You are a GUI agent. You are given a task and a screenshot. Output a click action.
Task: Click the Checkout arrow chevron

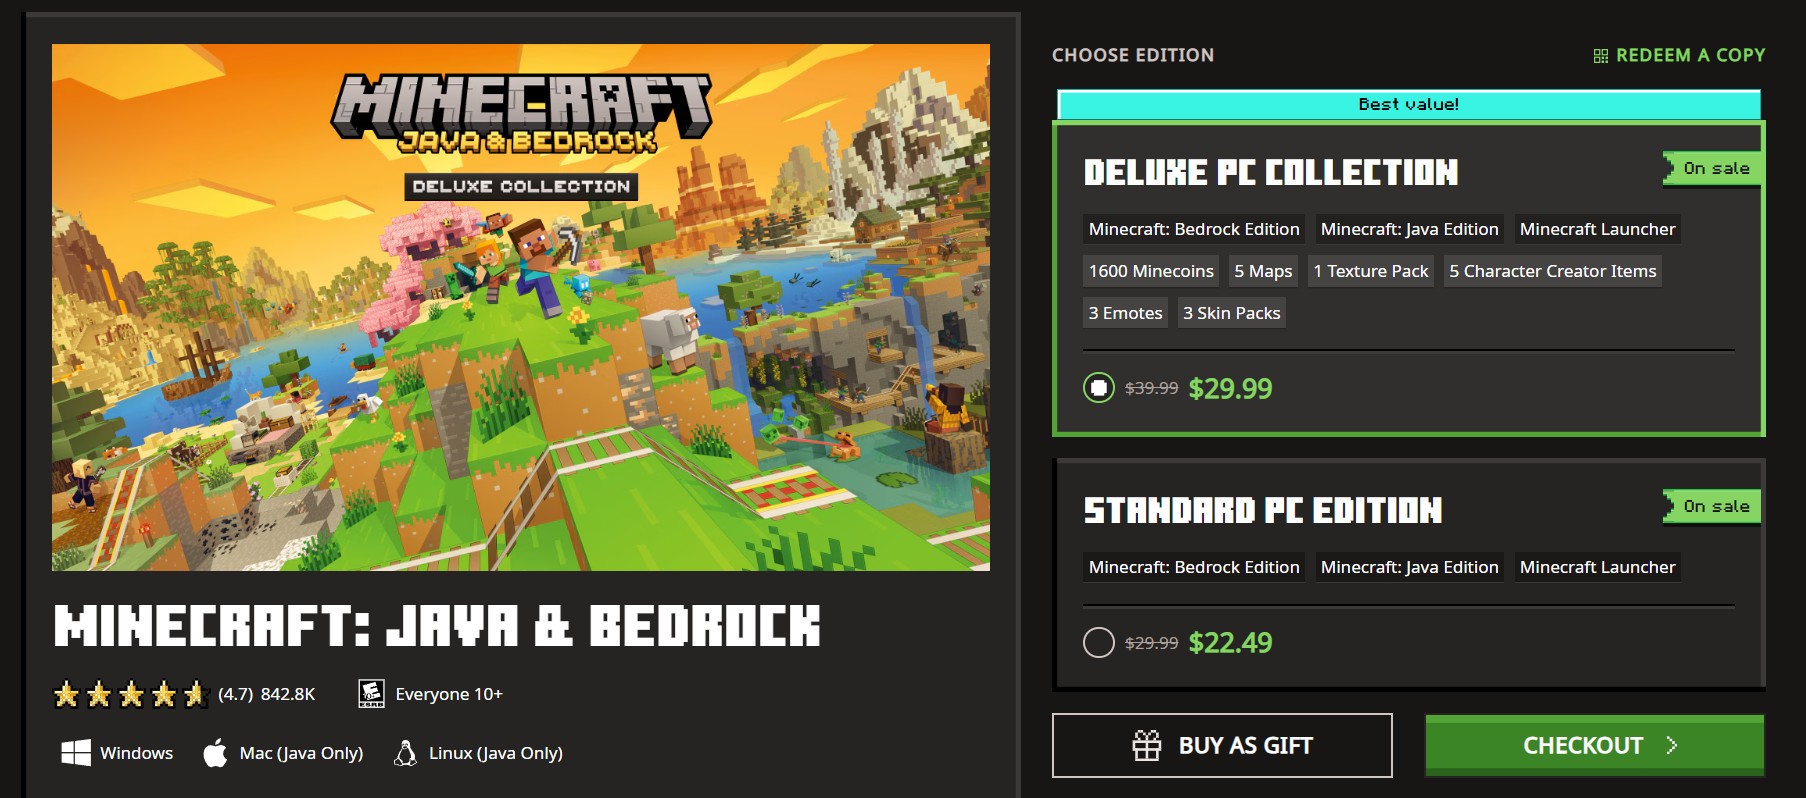1671,745
